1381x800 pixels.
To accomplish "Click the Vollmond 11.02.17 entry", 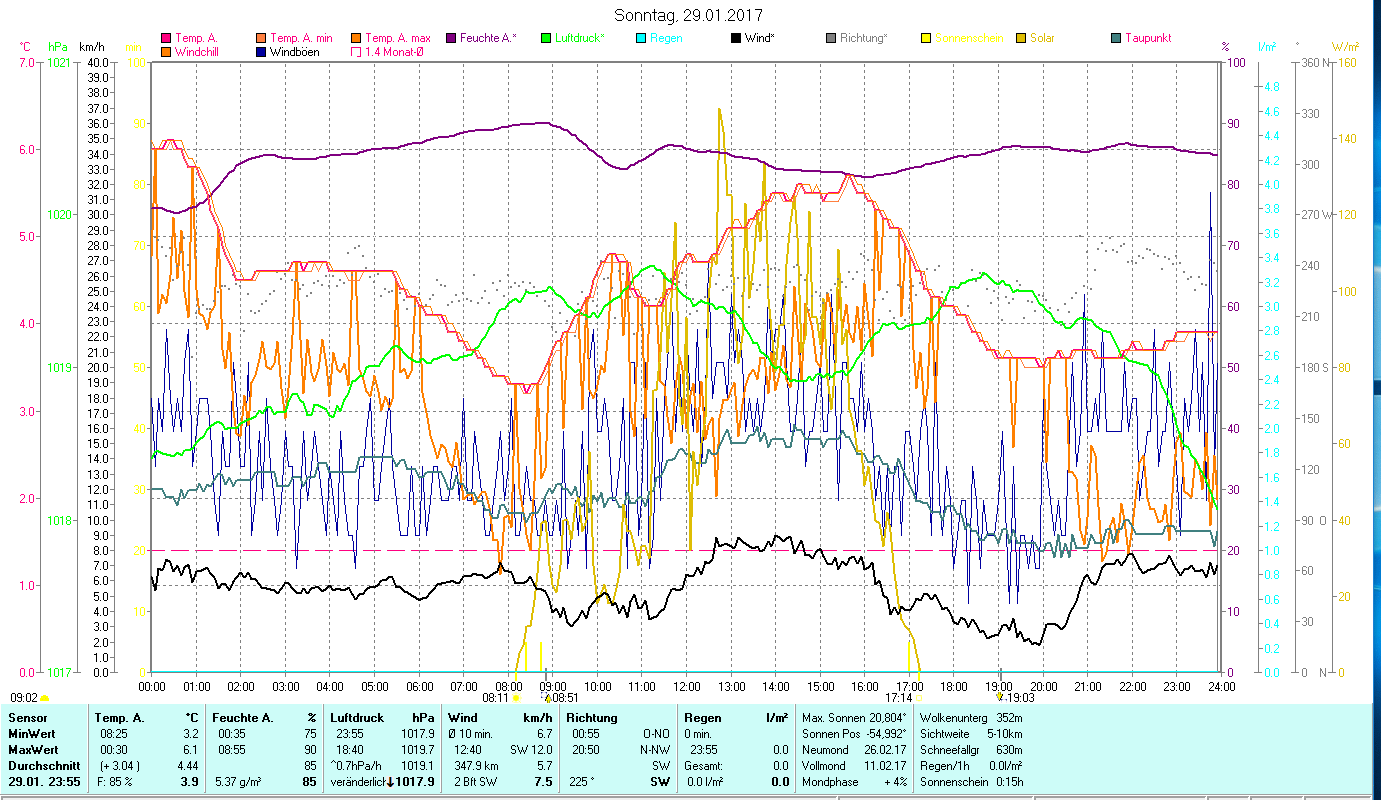I will (x=853, y=765).
